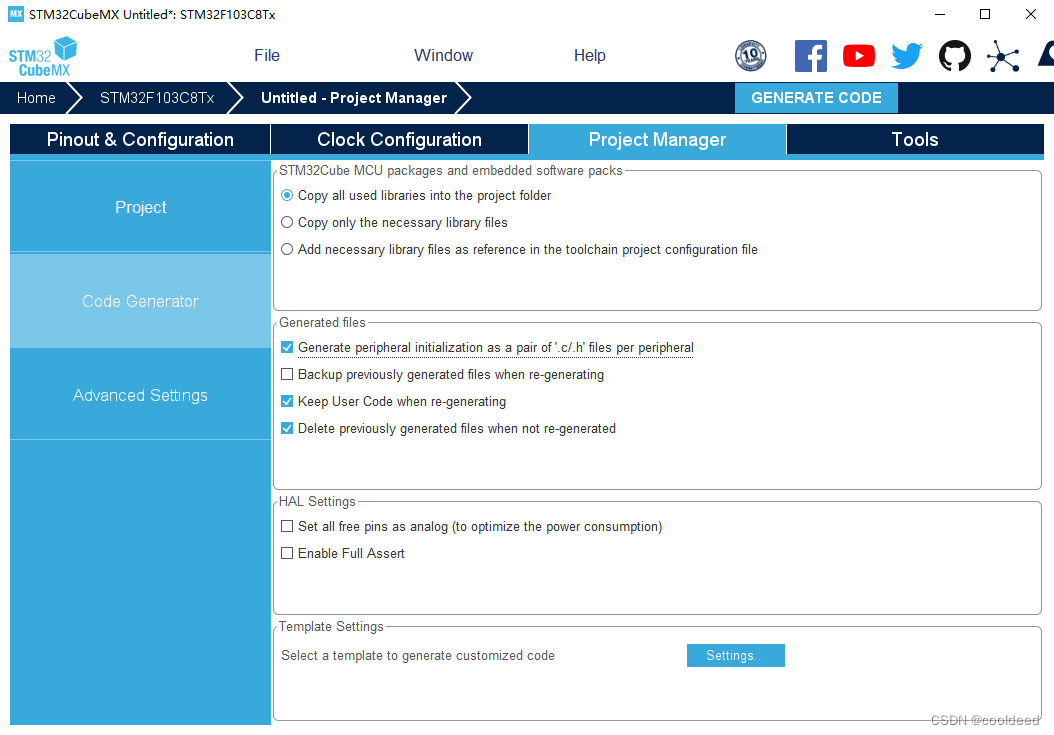Screen dimensions: 1054x735
Task: Toggle Keep User Code when re-generating checkbox
Action: pyautogui.click(x=287, y=401)
